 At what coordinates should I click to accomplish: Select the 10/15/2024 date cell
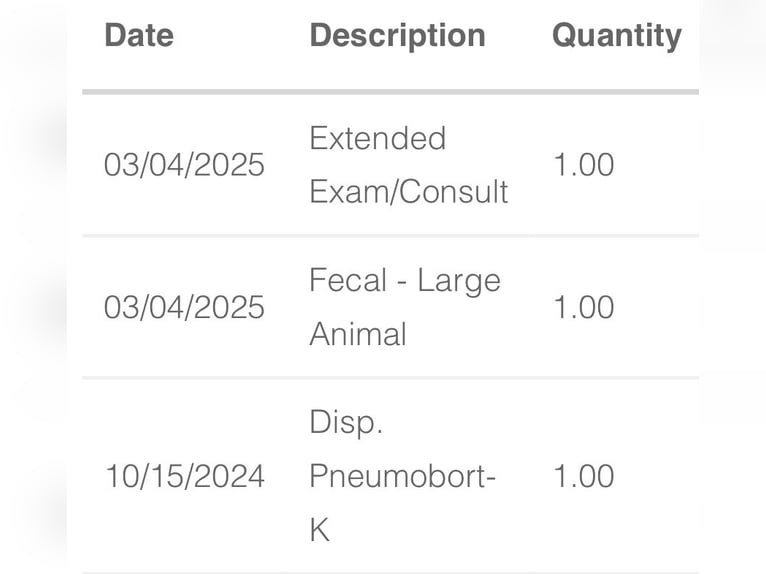pos(184,476)
